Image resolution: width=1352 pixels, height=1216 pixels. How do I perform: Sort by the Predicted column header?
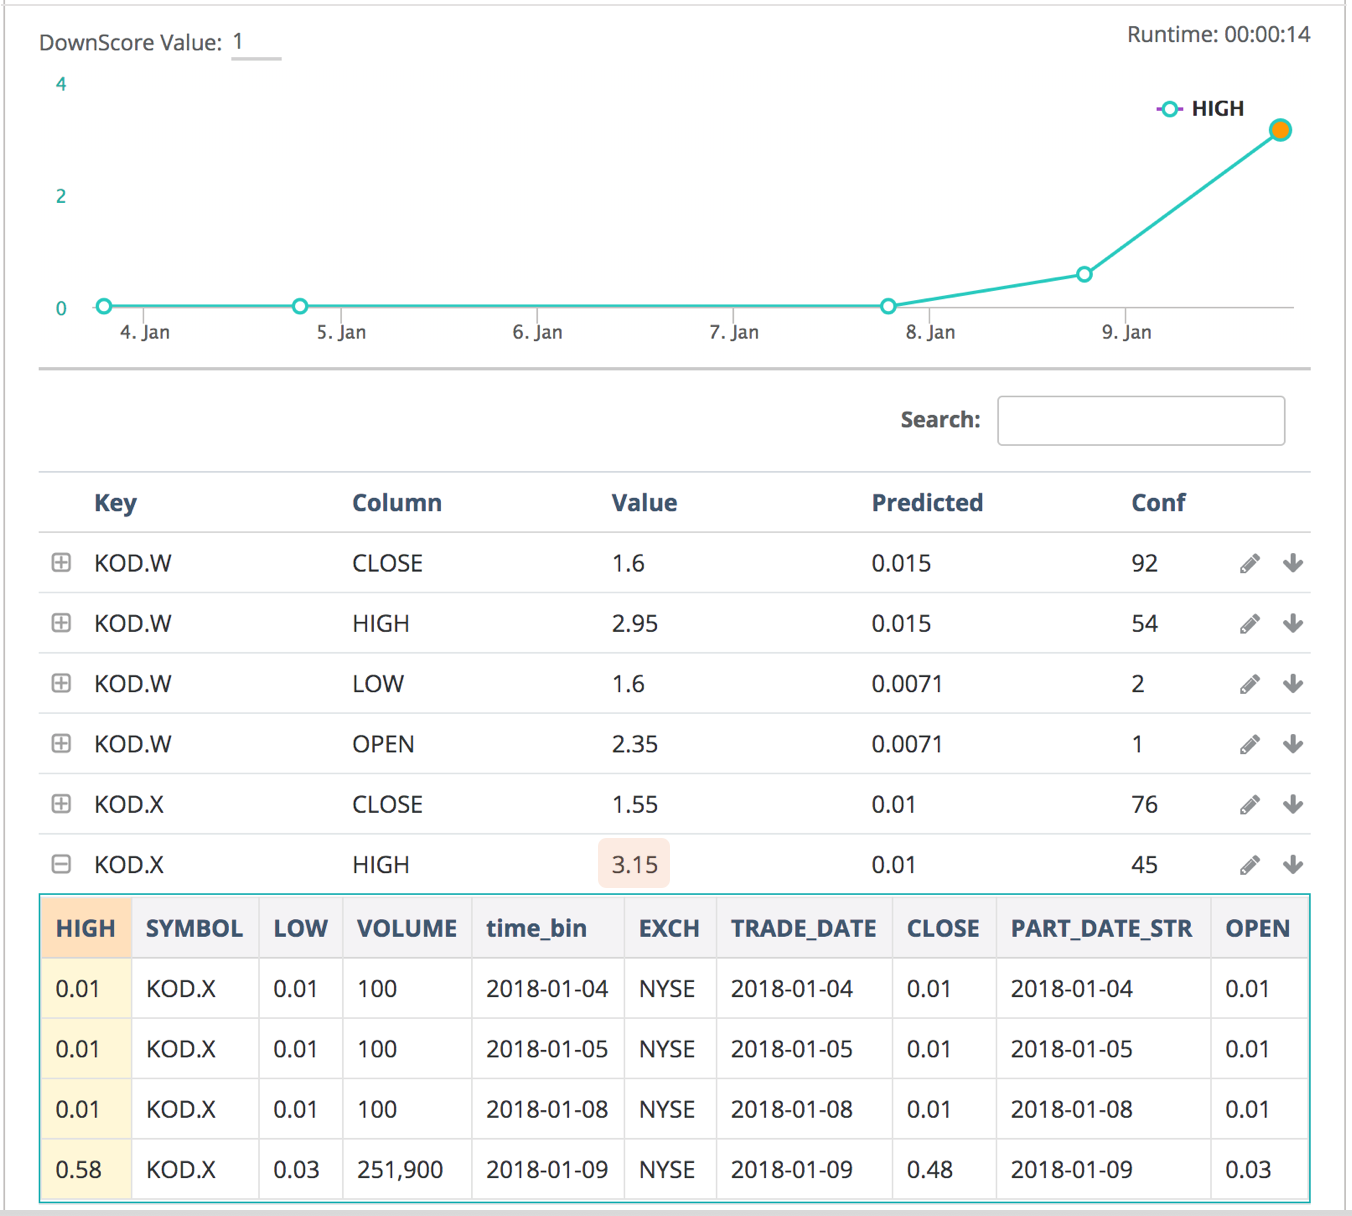click(x=927, y=503)
